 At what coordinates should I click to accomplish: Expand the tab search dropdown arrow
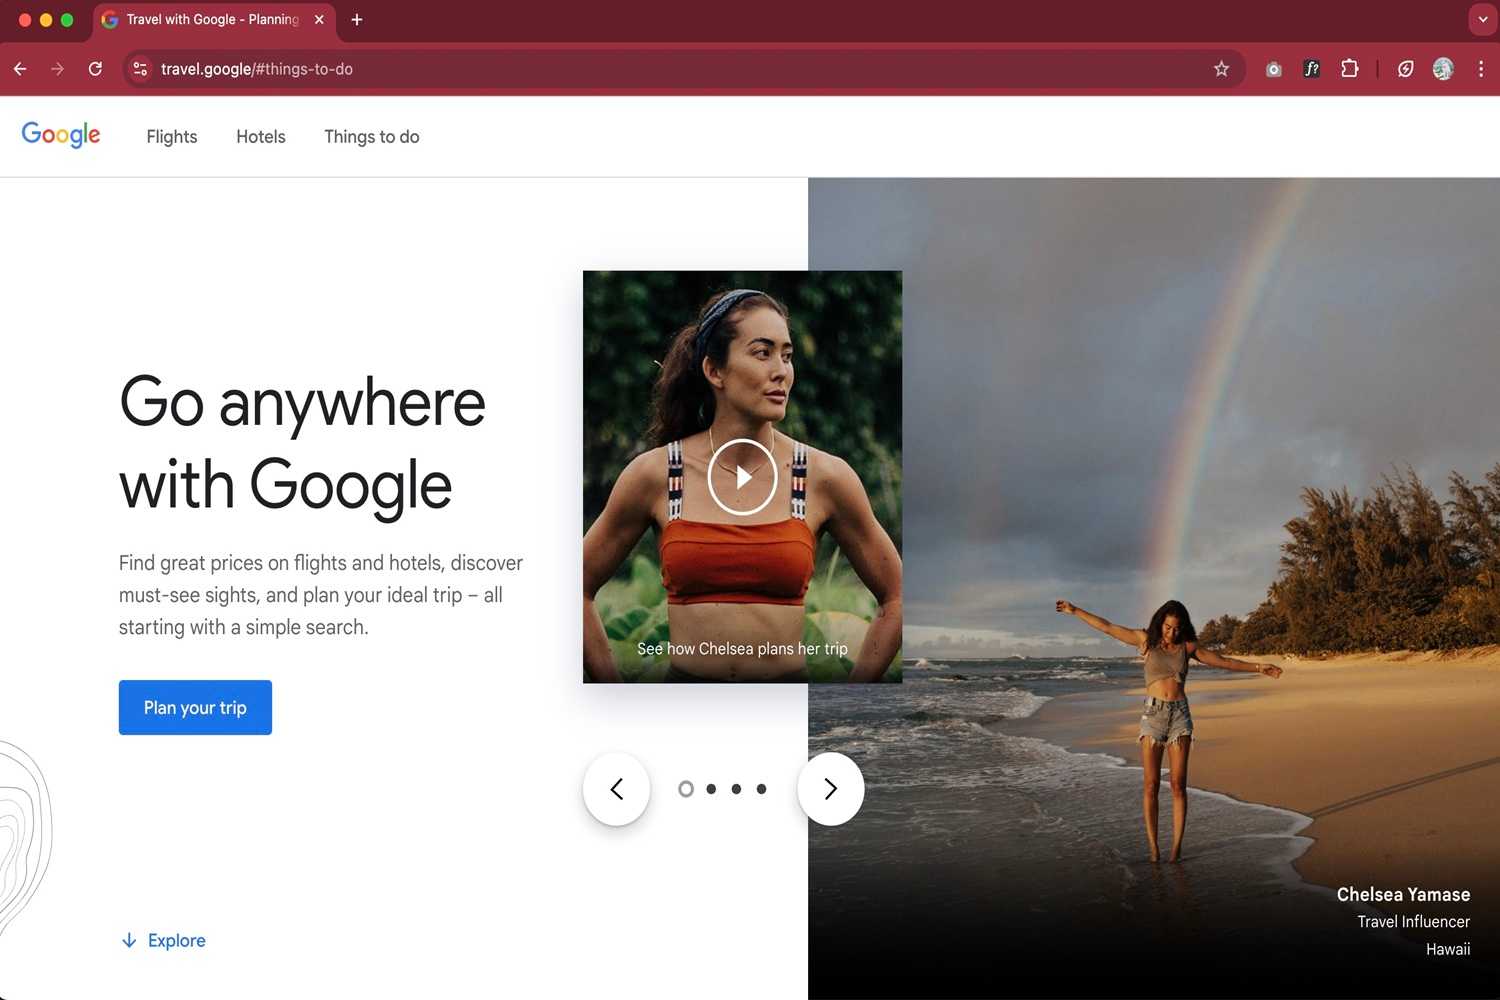tap(1482, 19)
